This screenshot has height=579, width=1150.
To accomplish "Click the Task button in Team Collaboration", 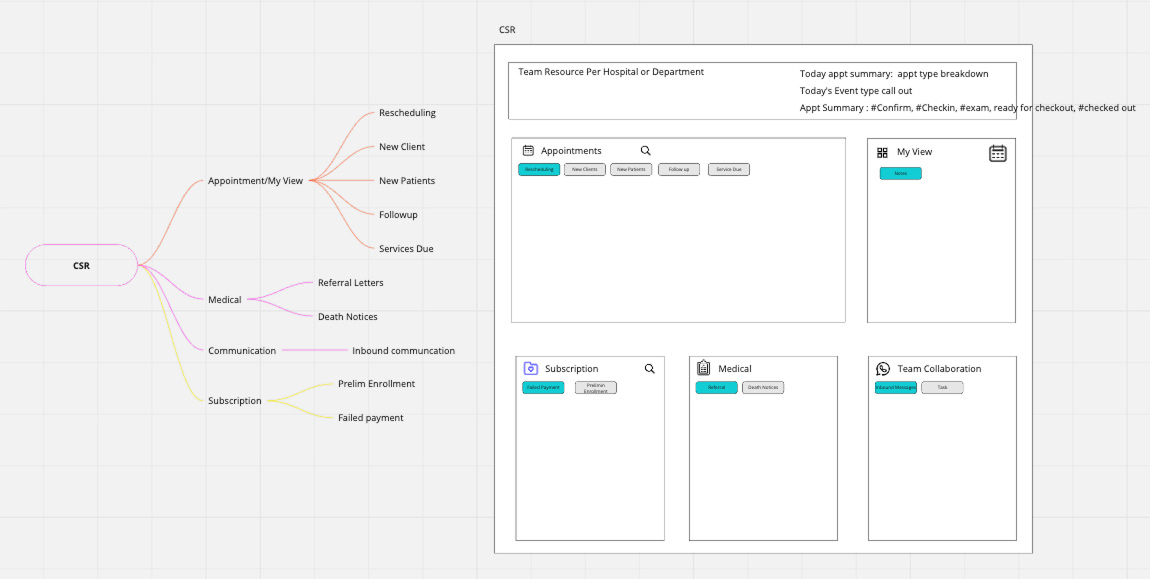I will 942,388.
